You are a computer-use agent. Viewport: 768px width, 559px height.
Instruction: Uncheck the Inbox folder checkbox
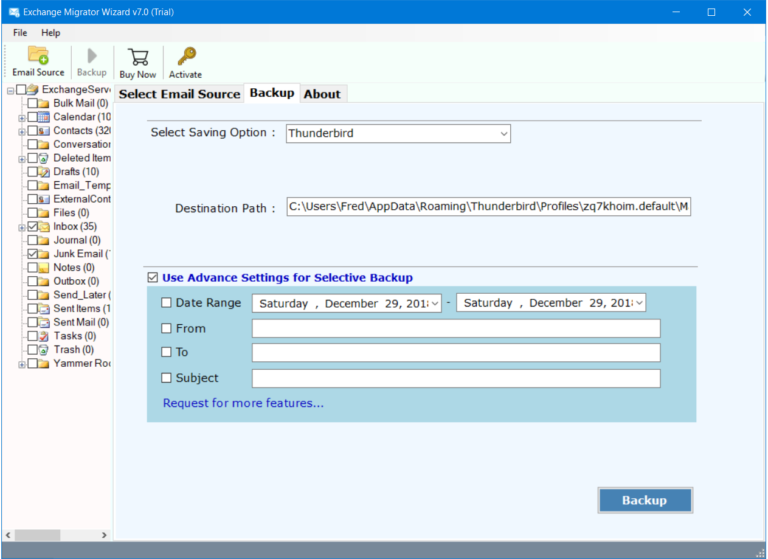32,226
